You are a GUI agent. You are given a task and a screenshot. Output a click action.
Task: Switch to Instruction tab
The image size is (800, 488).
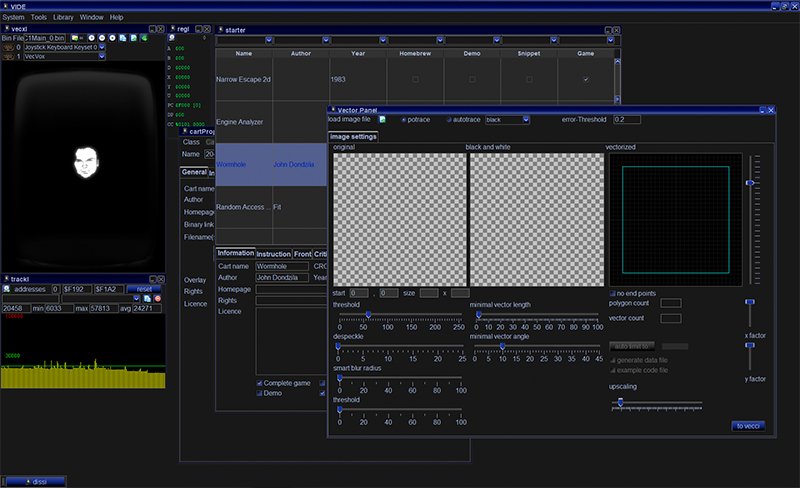(x=273, y=254)
